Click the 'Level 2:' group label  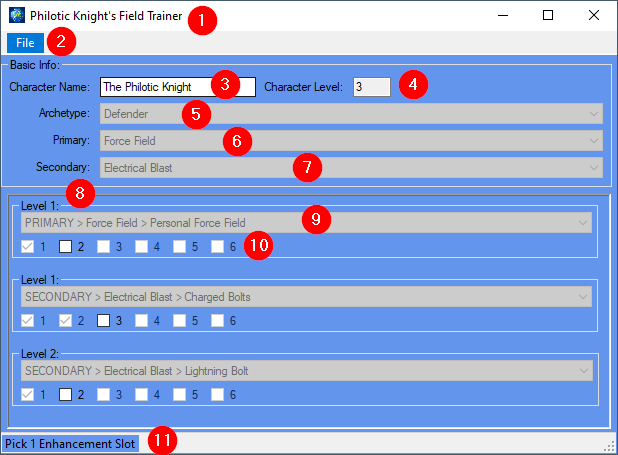pyautogui.click(x=40, y=354)
